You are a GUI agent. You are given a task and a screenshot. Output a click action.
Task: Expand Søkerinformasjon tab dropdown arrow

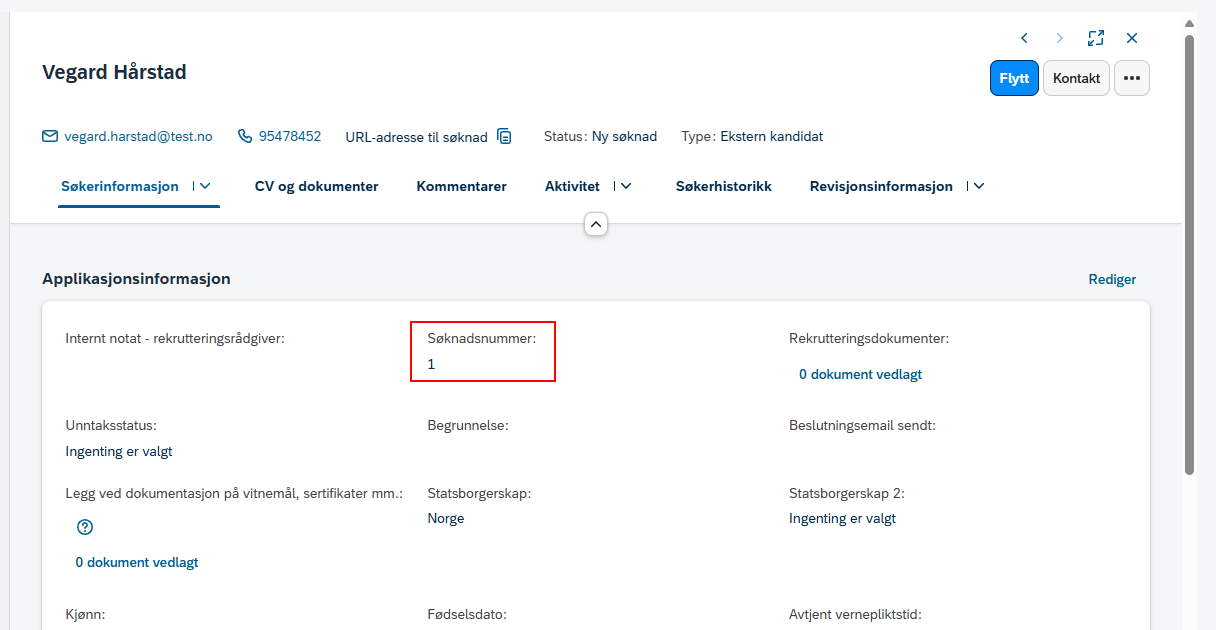point(206,186)
